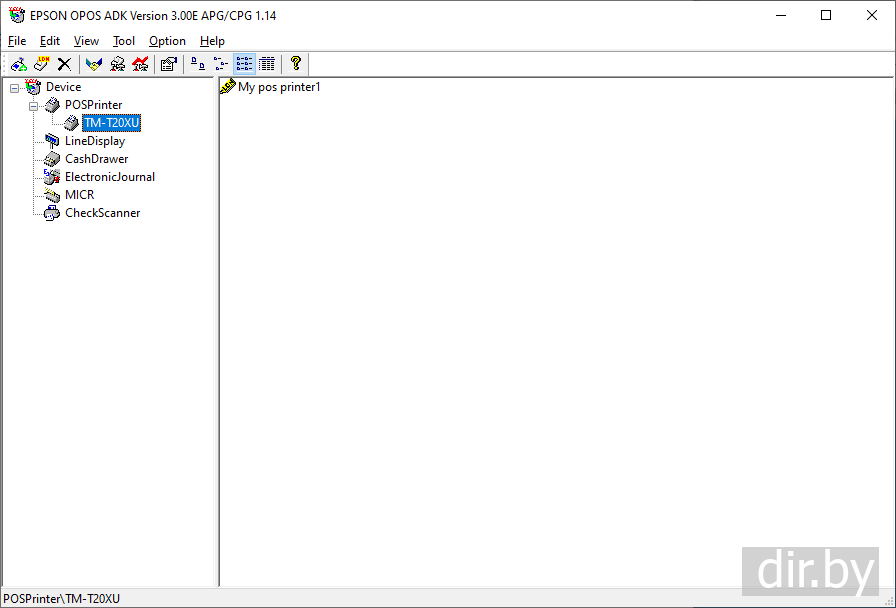Viewport: 896px width, 608px height.
Task: Select LineDisplay in the device tree
Action: [x=95, y=141]
